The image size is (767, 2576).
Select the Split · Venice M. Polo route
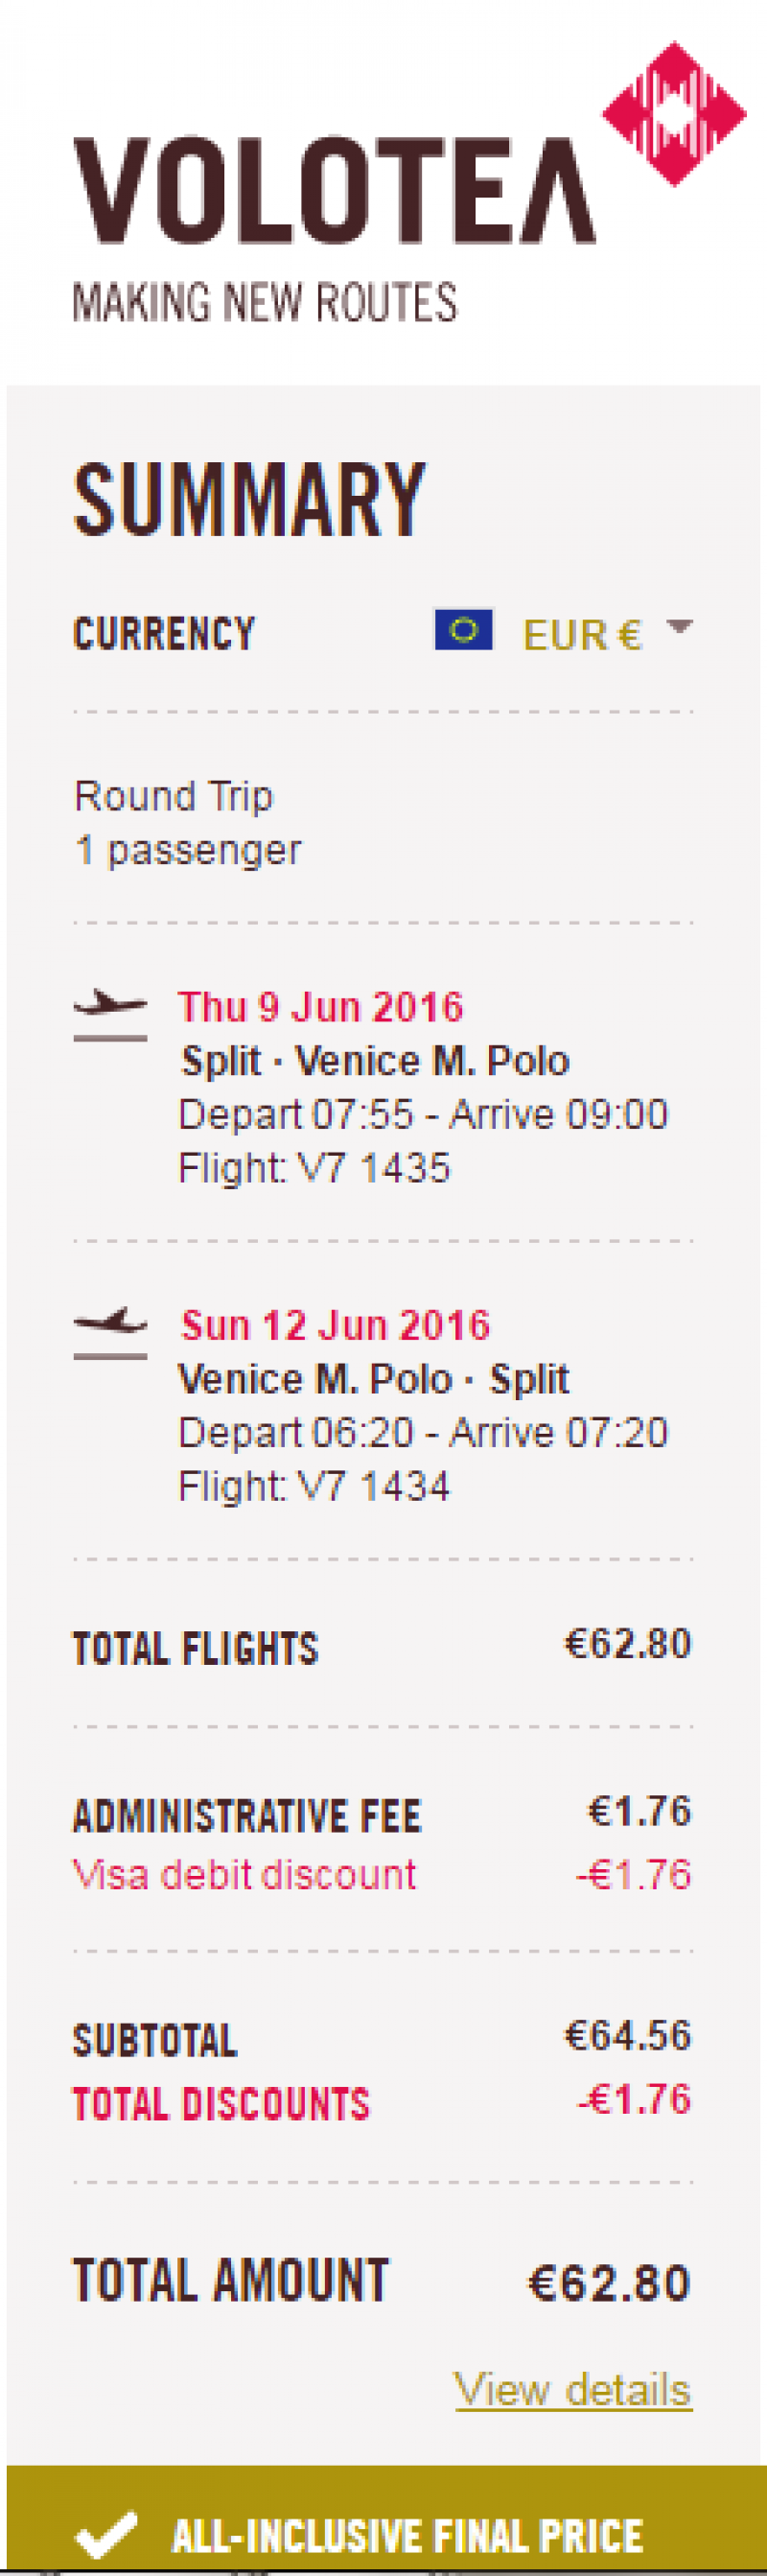[375, 1061]
